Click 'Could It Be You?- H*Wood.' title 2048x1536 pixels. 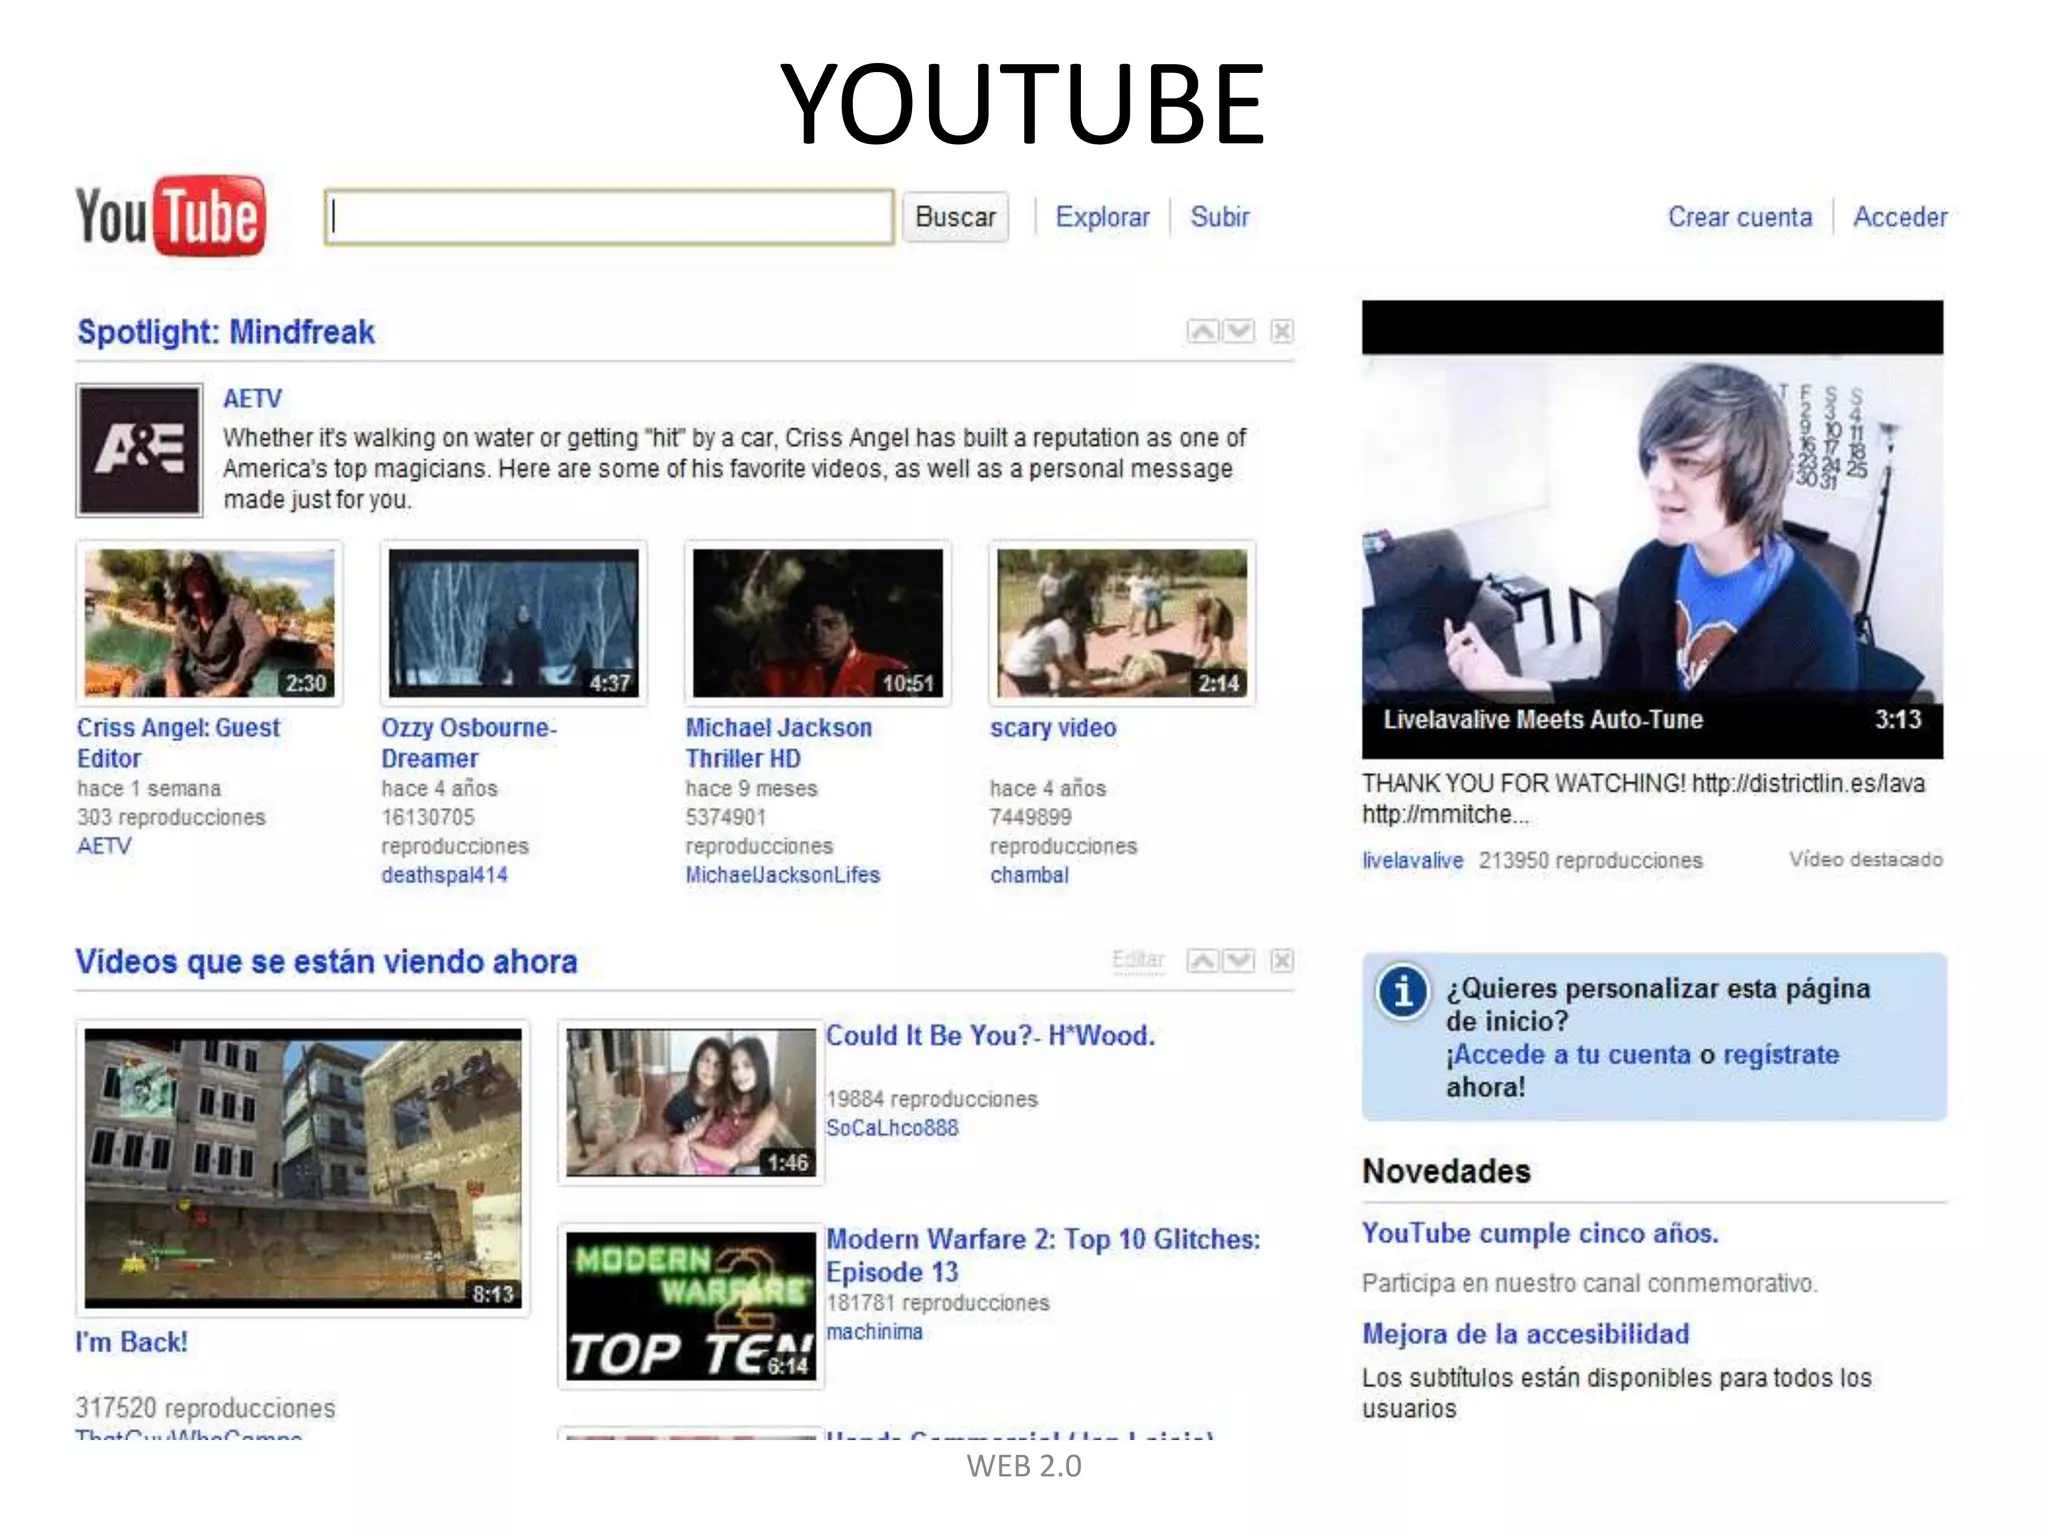(x=990, y=1036)
